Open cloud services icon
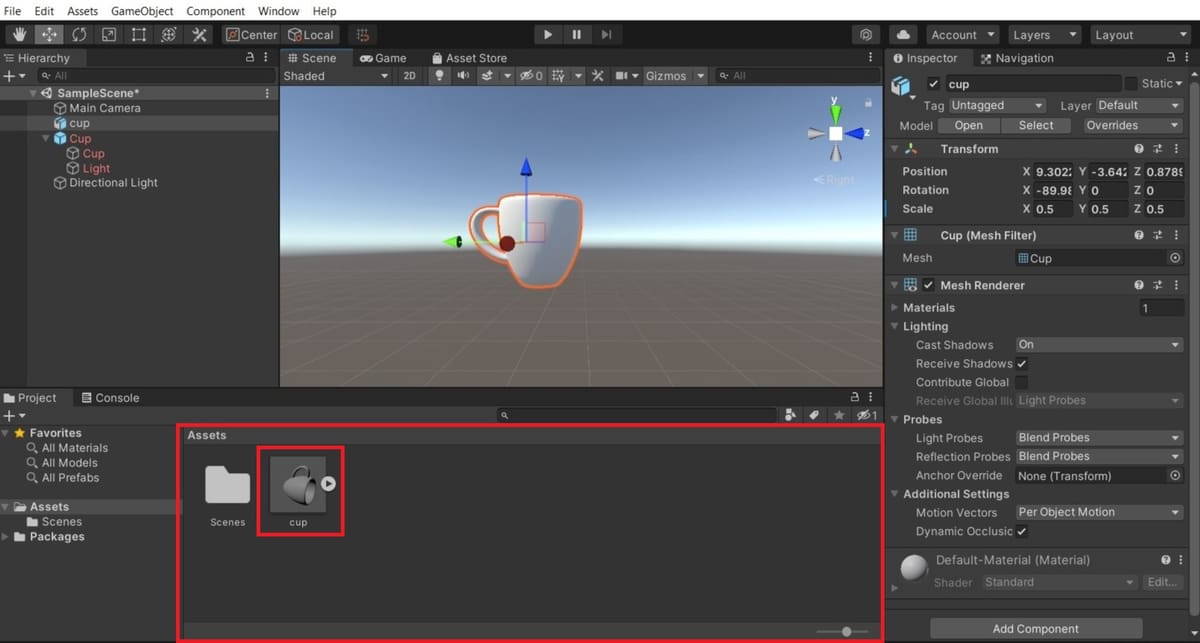This screenshot has width=1200, height=643. tap(903, 35)
